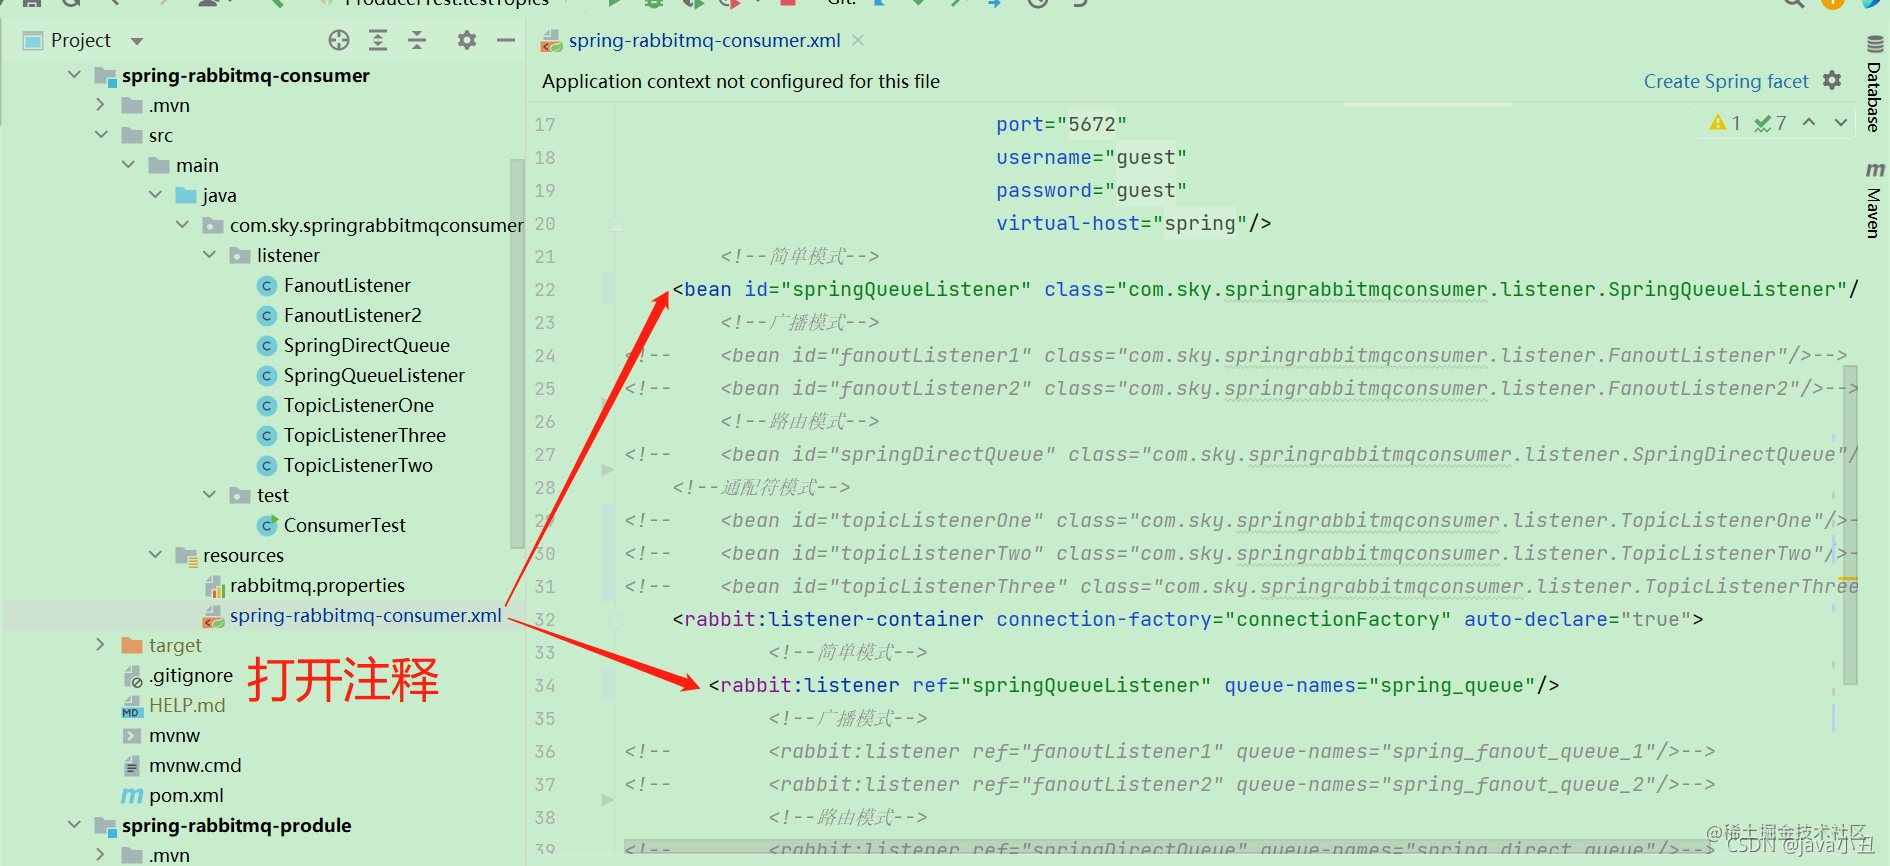The width and height of the screenshot is (1890, 866).
Task: Collapse spring-rabbitmq-produle project node
Action: click(74, 825)
